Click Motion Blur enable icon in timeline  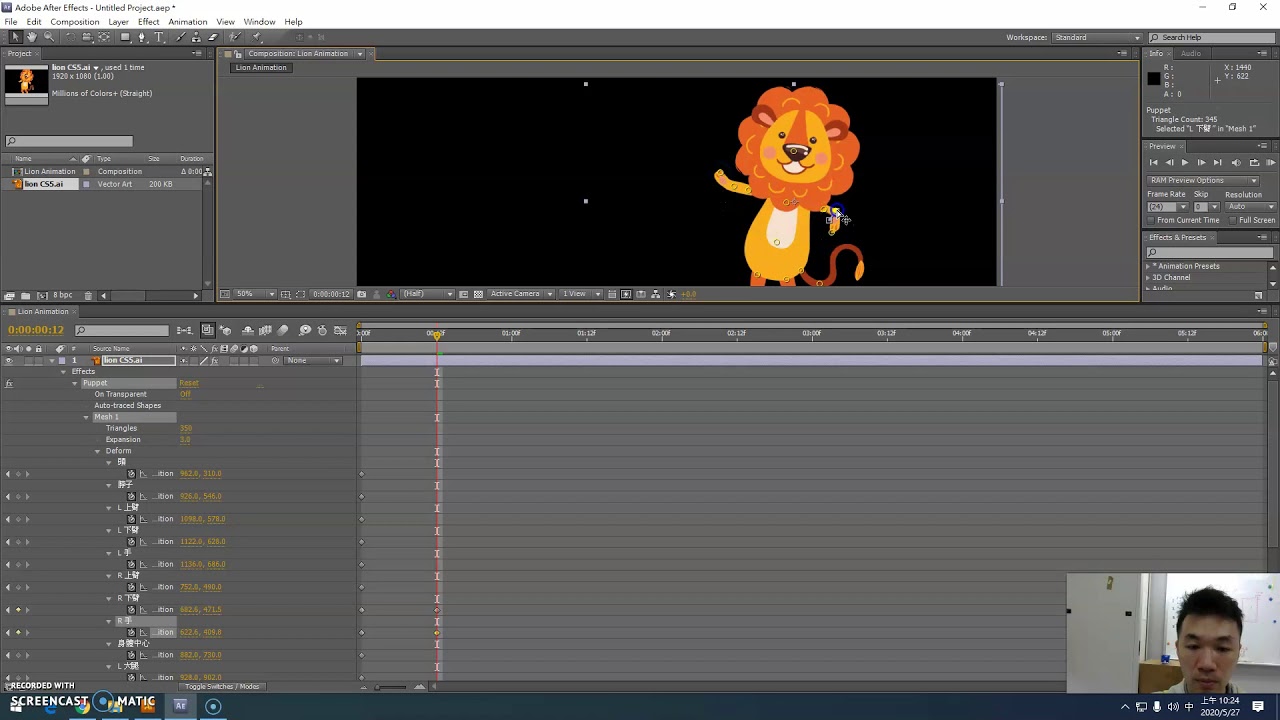click(283, 330)
